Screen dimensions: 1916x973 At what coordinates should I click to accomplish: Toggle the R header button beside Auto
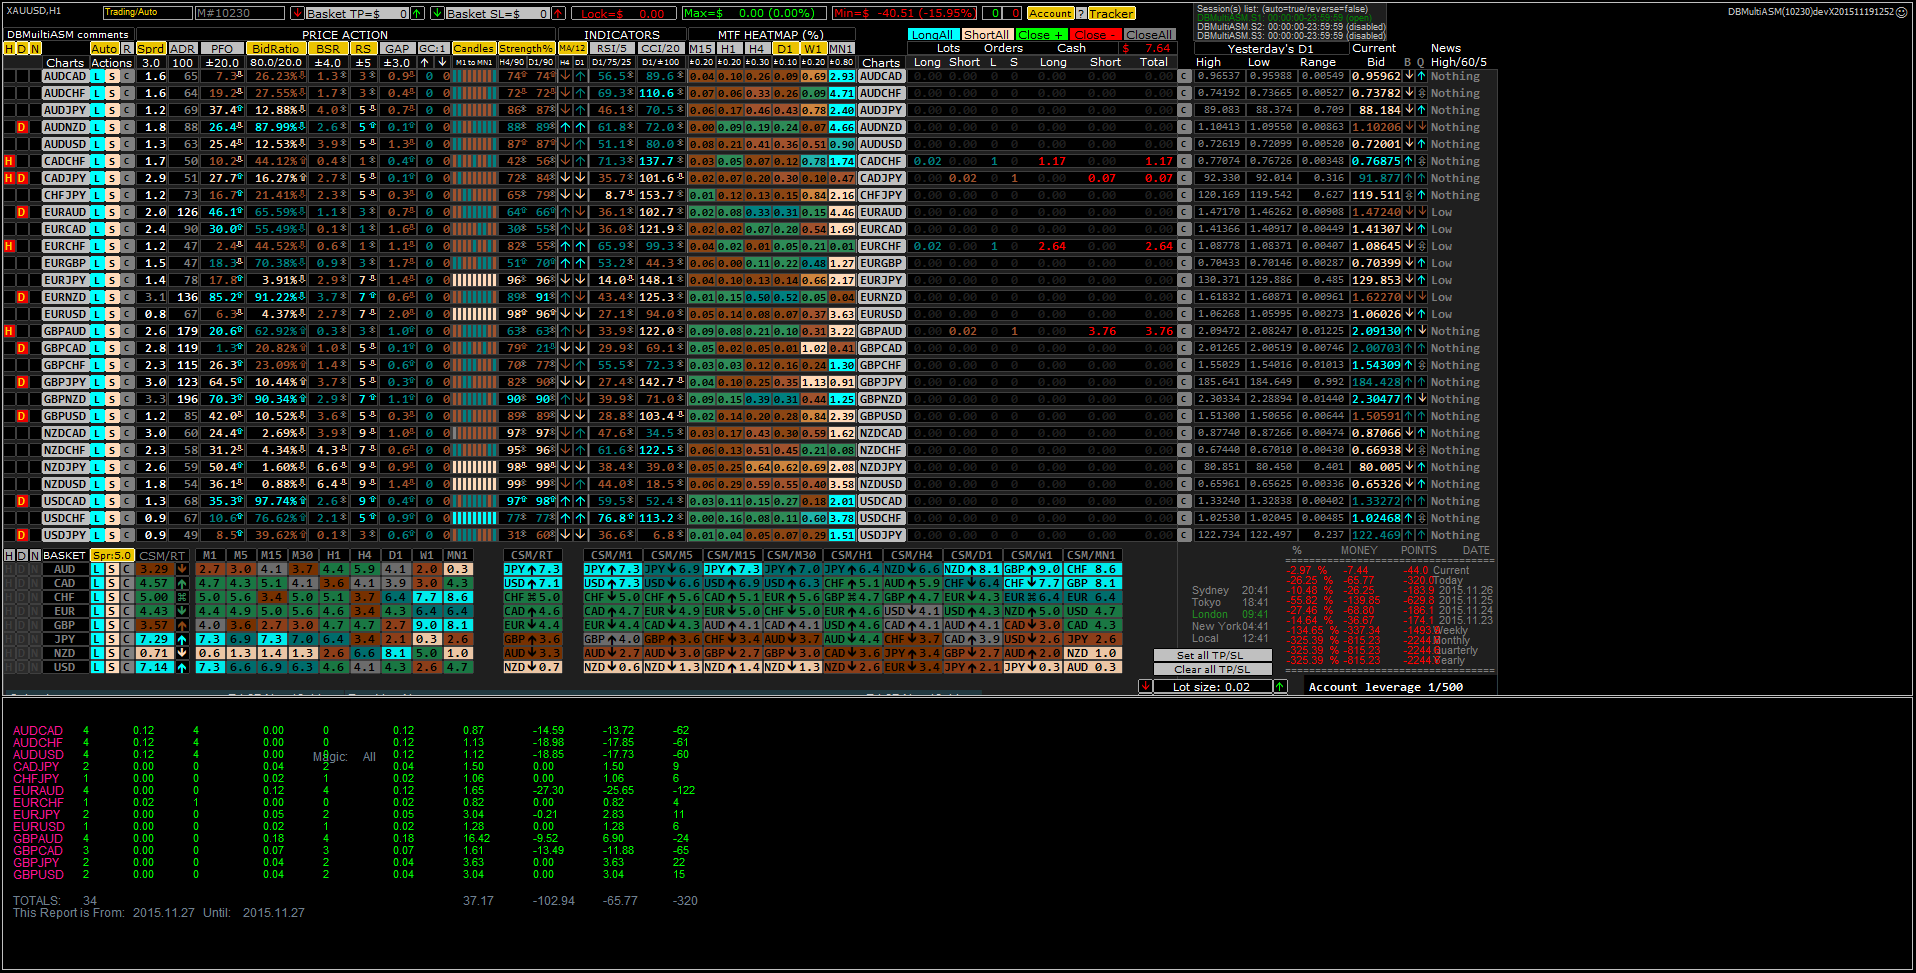[x=127, y=48]
